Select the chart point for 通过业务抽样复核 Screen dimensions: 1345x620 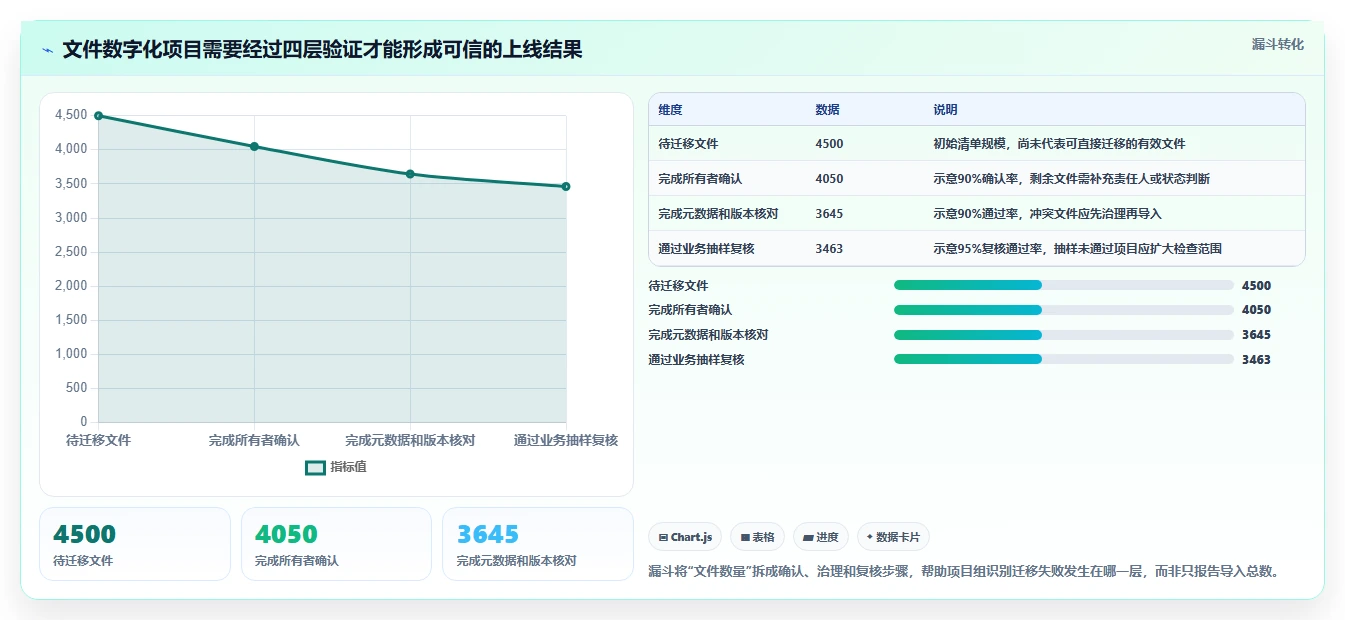point(566,186)
